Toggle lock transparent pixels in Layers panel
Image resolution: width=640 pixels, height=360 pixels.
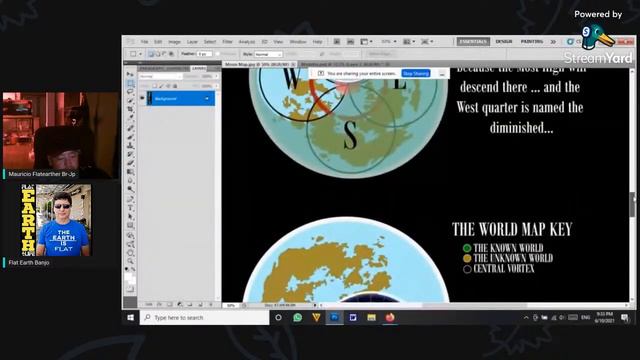pyautogui.click(x=155, y=86)
